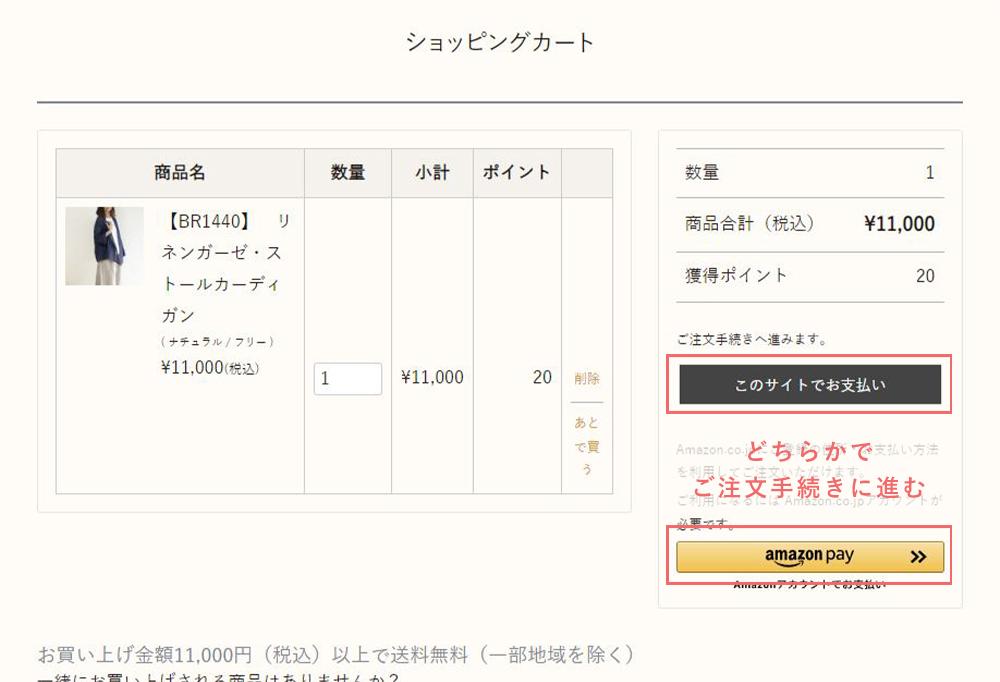This screenshot has width=1000, height=682.
Task: Click the 削除 link to remove the item
Action: pos(587,379)
